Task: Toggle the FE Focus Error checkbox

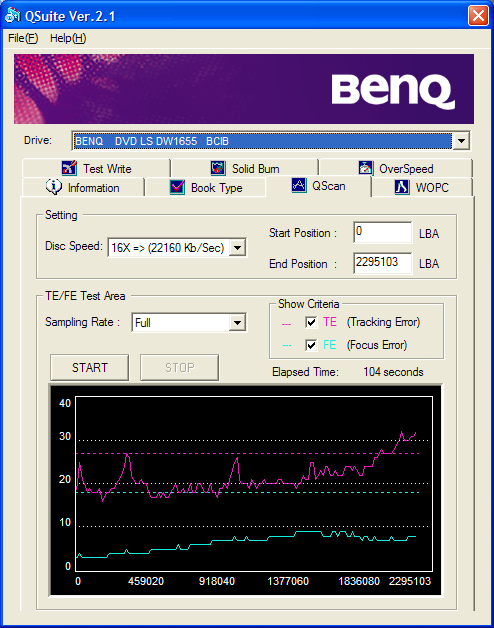Action: click(x=311, y=345)
